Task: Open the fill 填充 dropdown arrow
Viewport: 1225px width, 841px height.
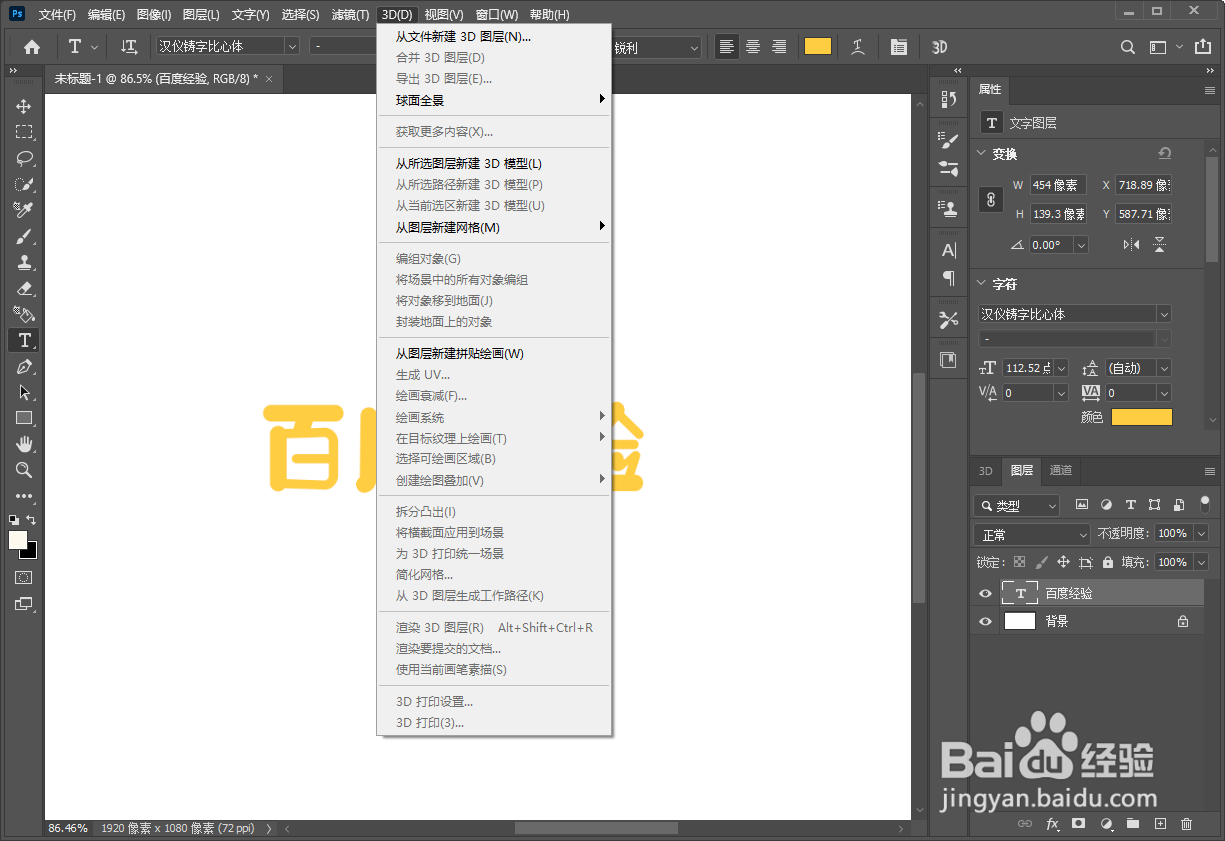Action: click(1201, 562)
